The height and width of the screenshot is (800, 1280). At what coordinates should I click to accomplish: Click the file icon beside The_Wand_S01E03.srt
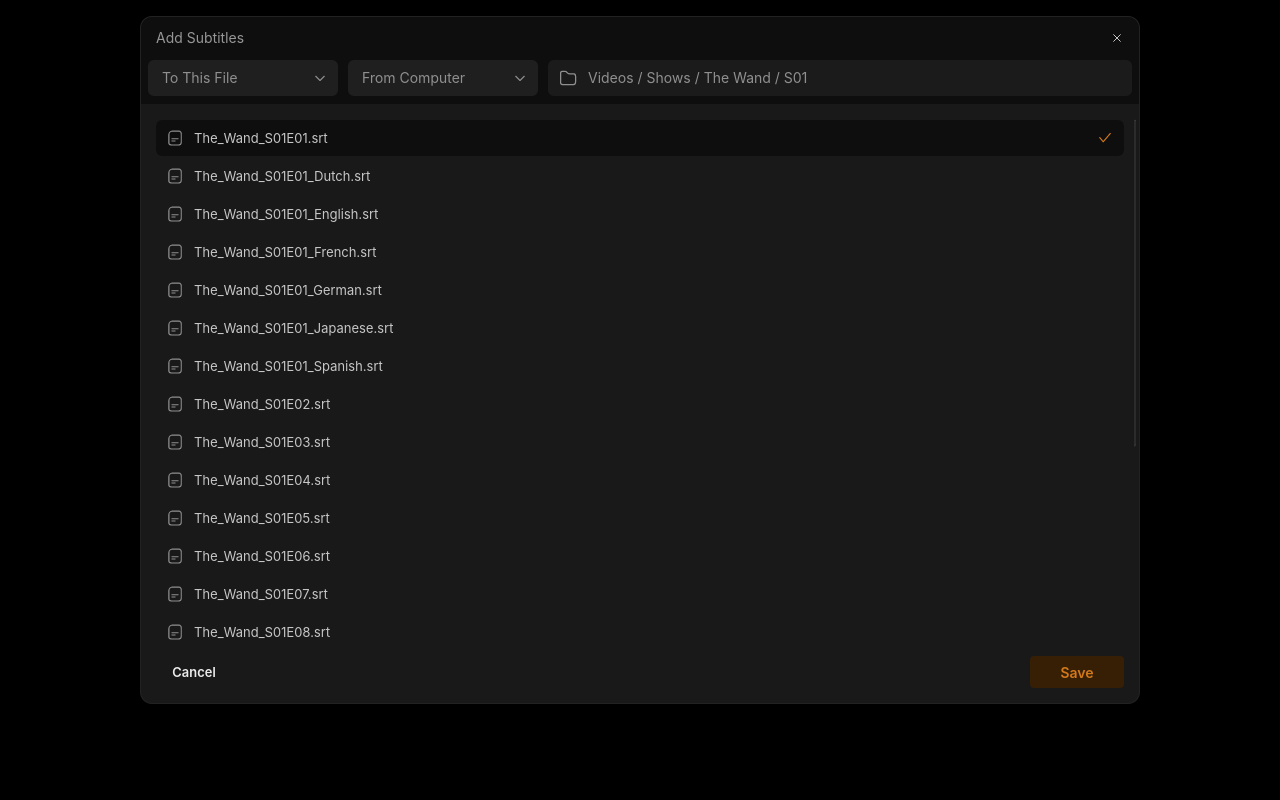click(x=175, y=442)
